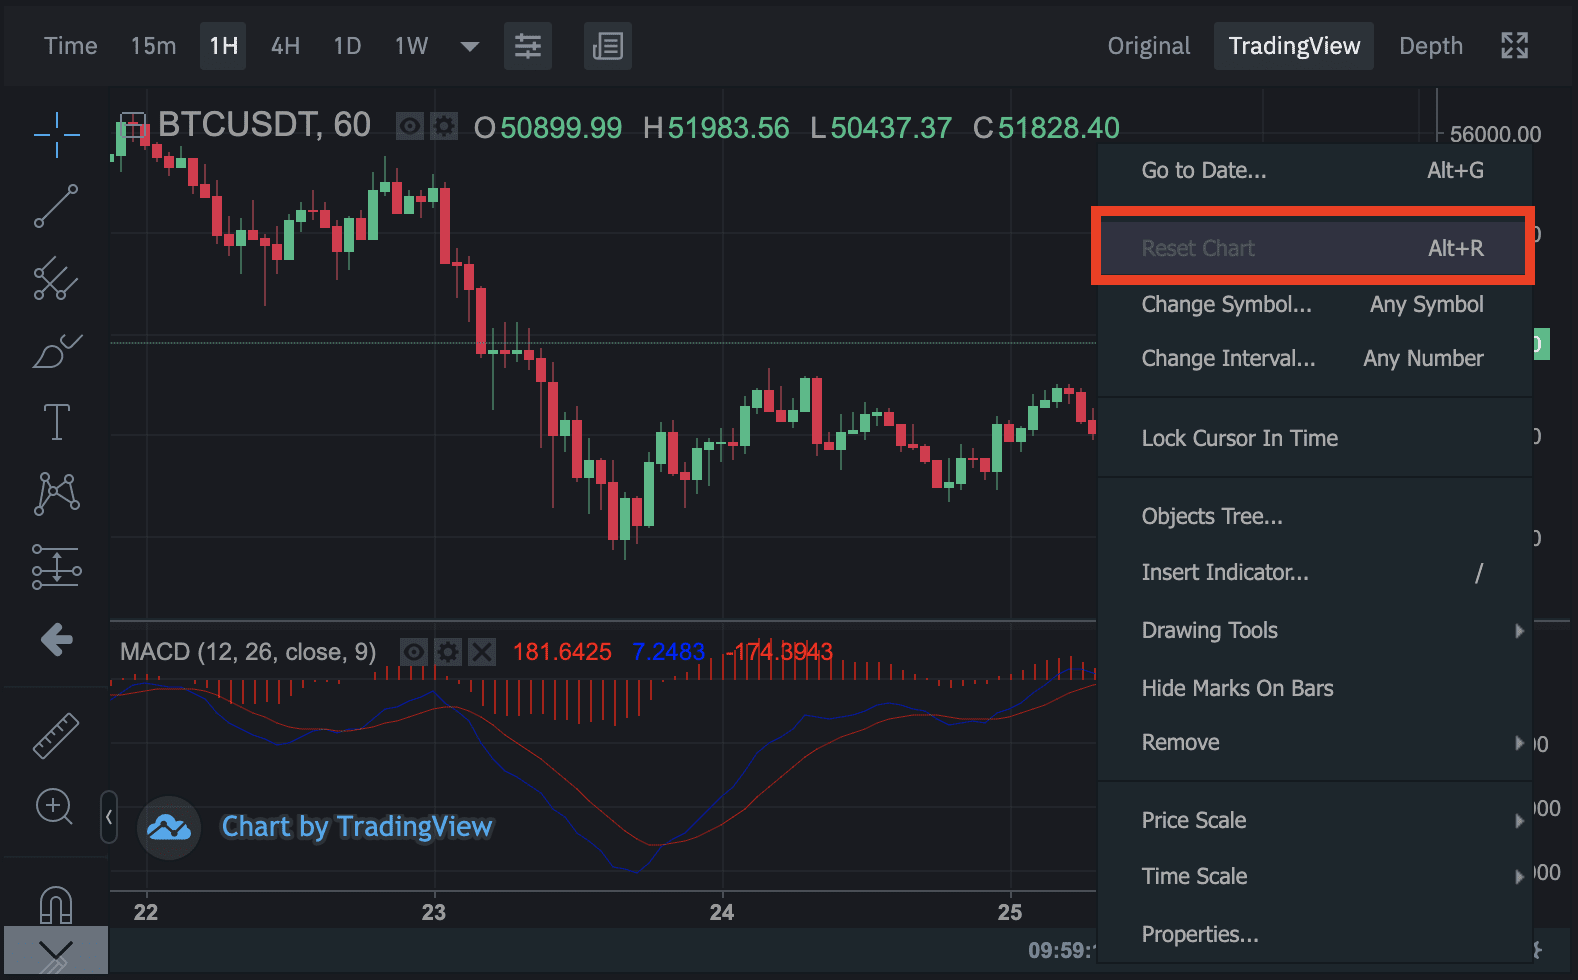This screenshot has height=980, width=1578.
Task: Open the more time intervals dropdown arrow
Action: (469, 46)
